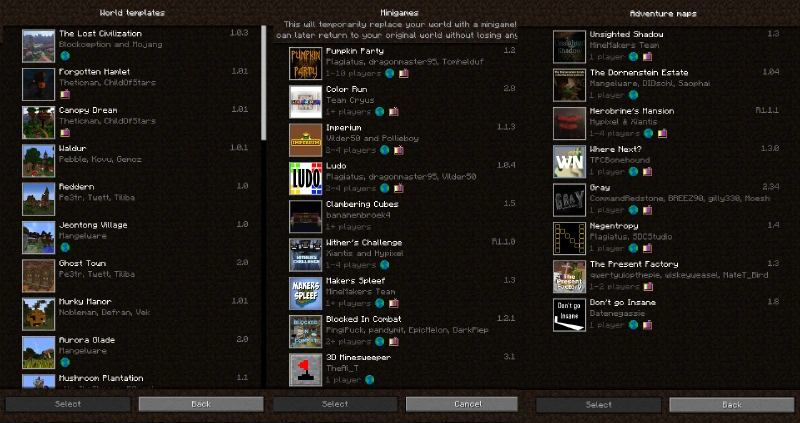Watch the trailer icon for Blocked In Combat

393,341
